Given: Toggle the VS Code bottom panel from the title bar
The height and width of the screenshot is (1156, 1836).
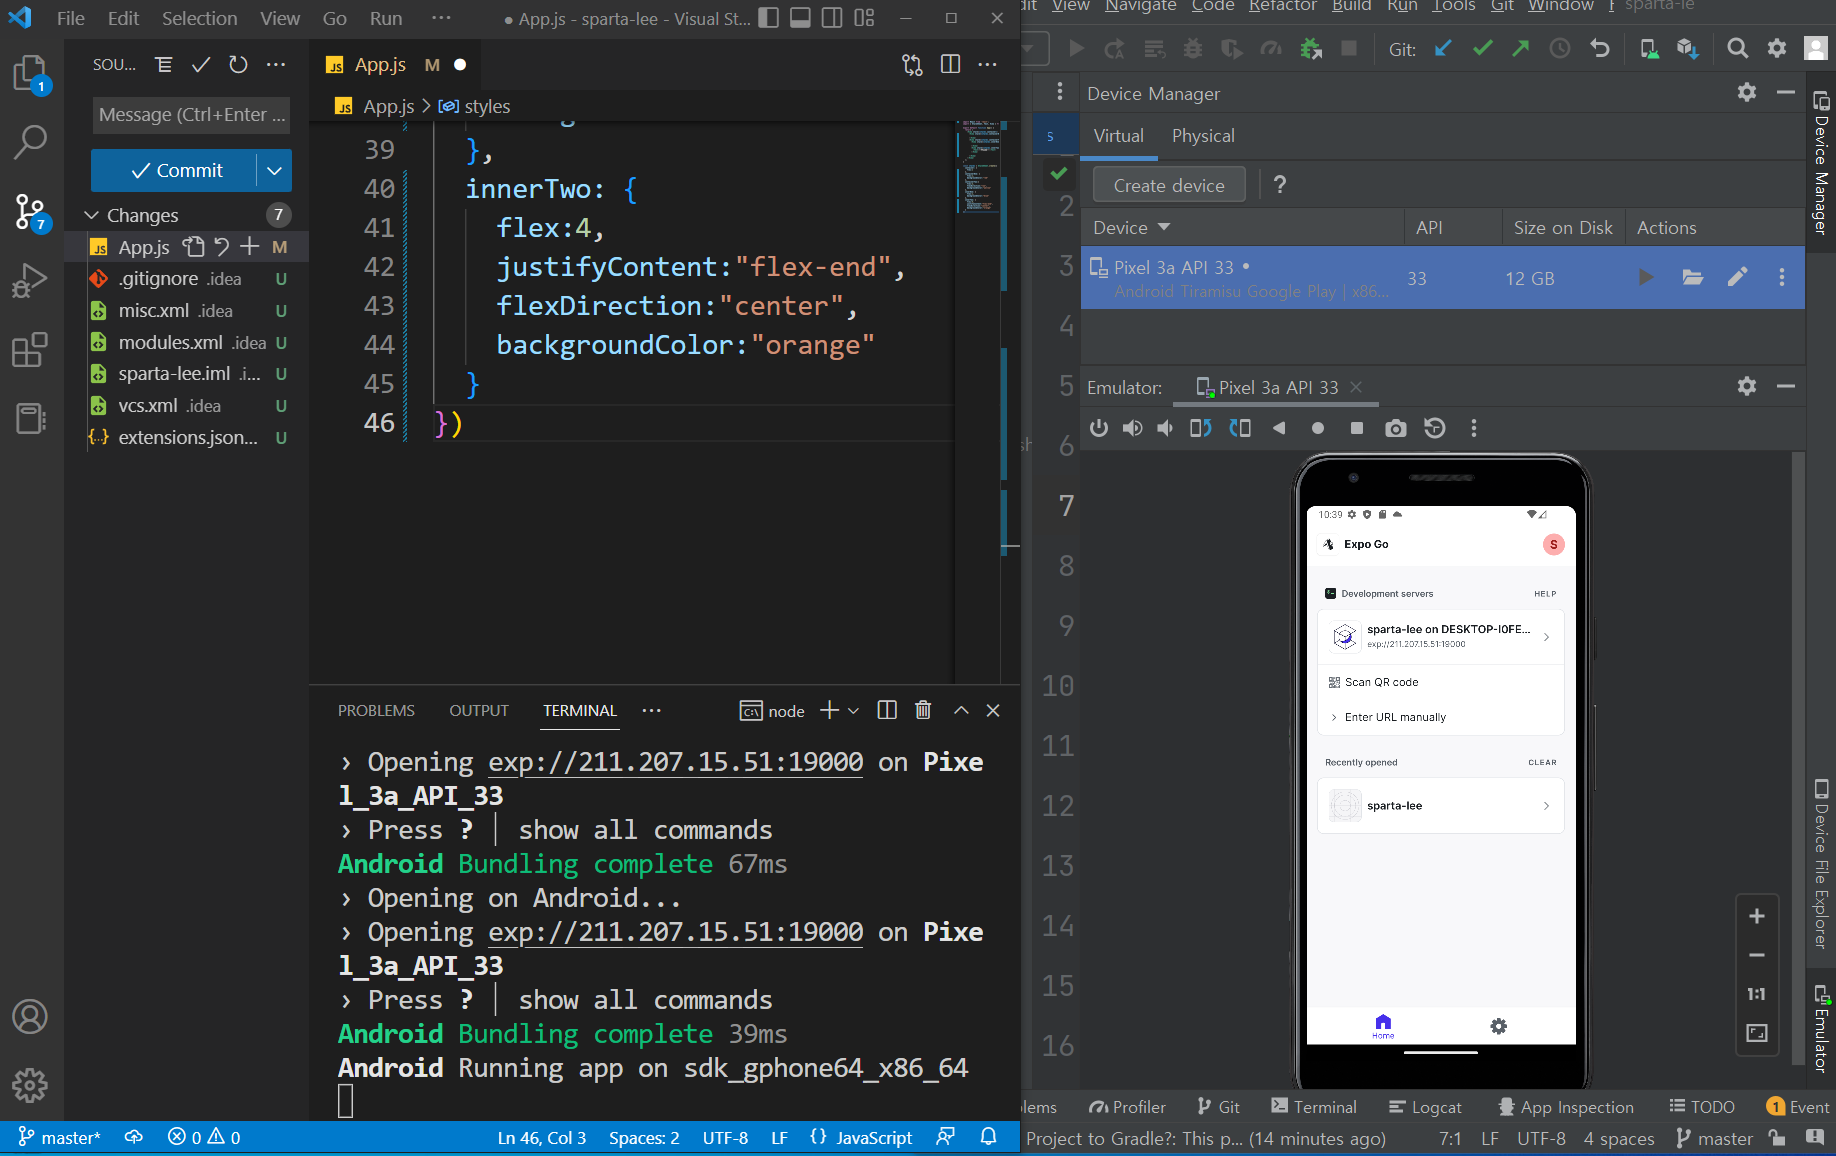Looking at the screenshot, I should [x=800, y=18].
